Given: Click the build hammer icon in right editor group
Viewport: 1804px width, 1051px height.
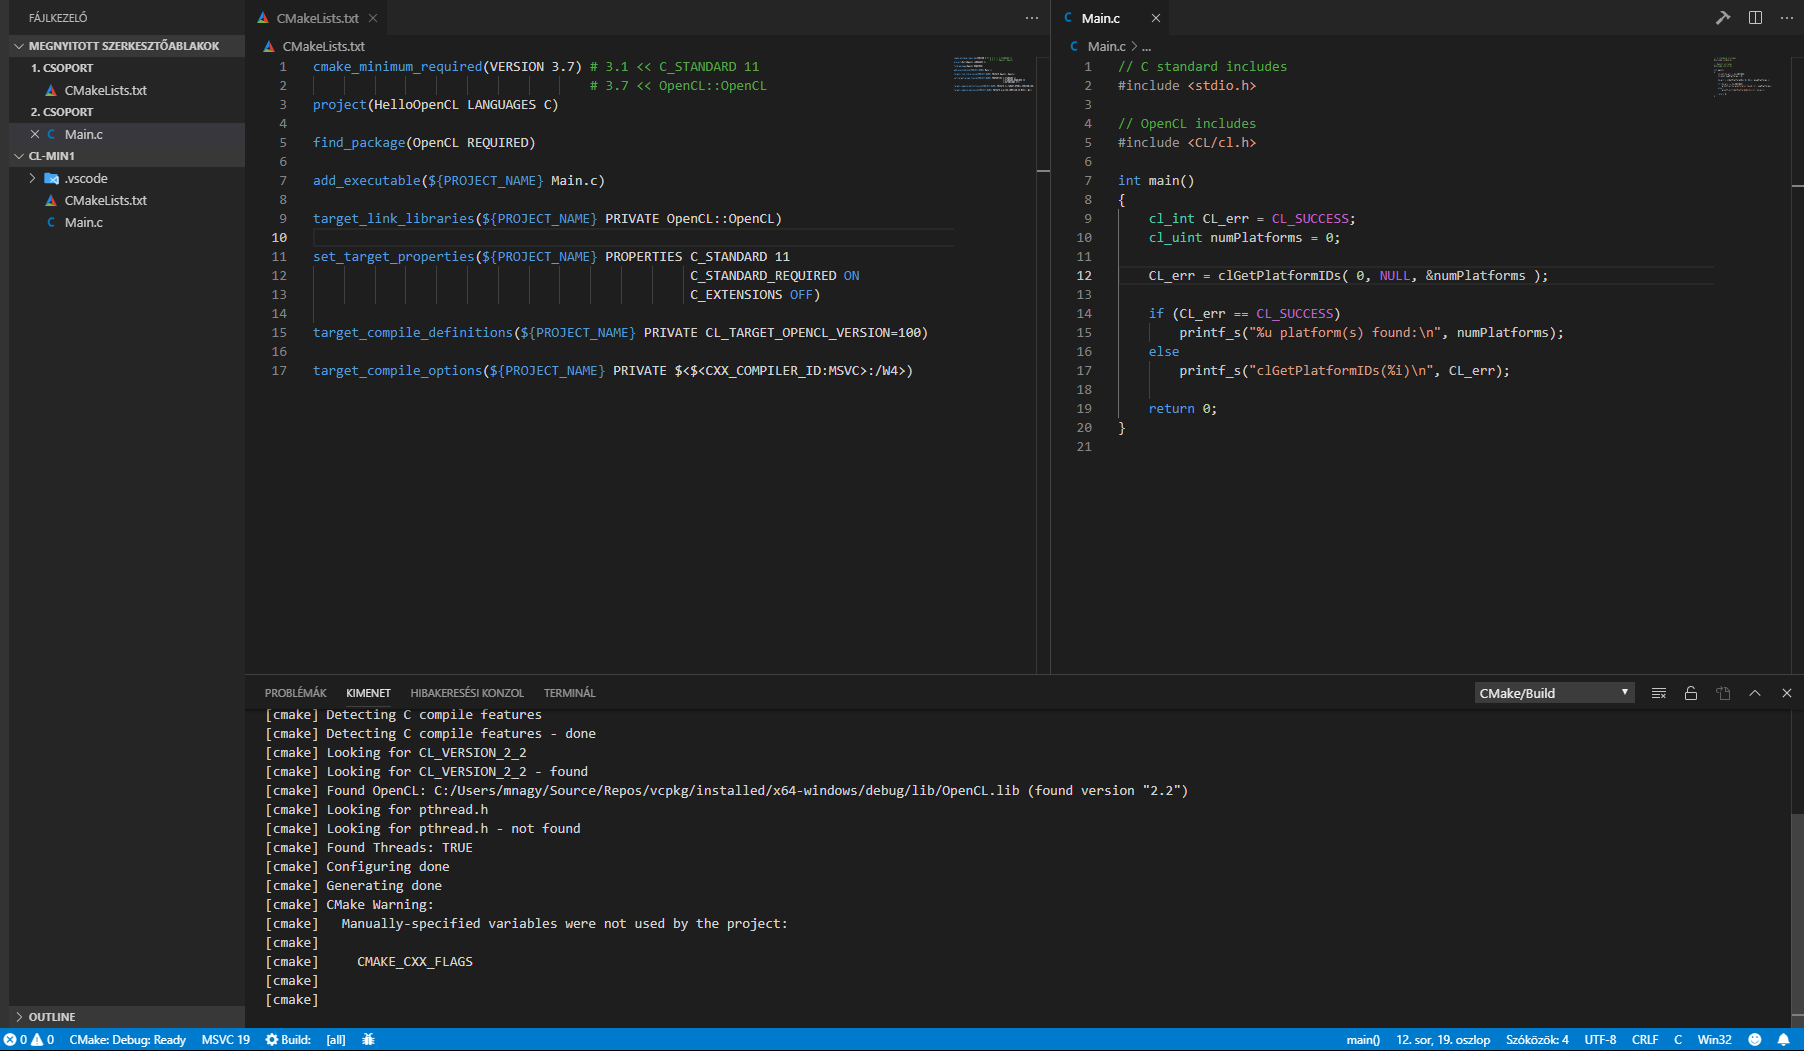Looking at the screenshot, I should coord(1723,18).
